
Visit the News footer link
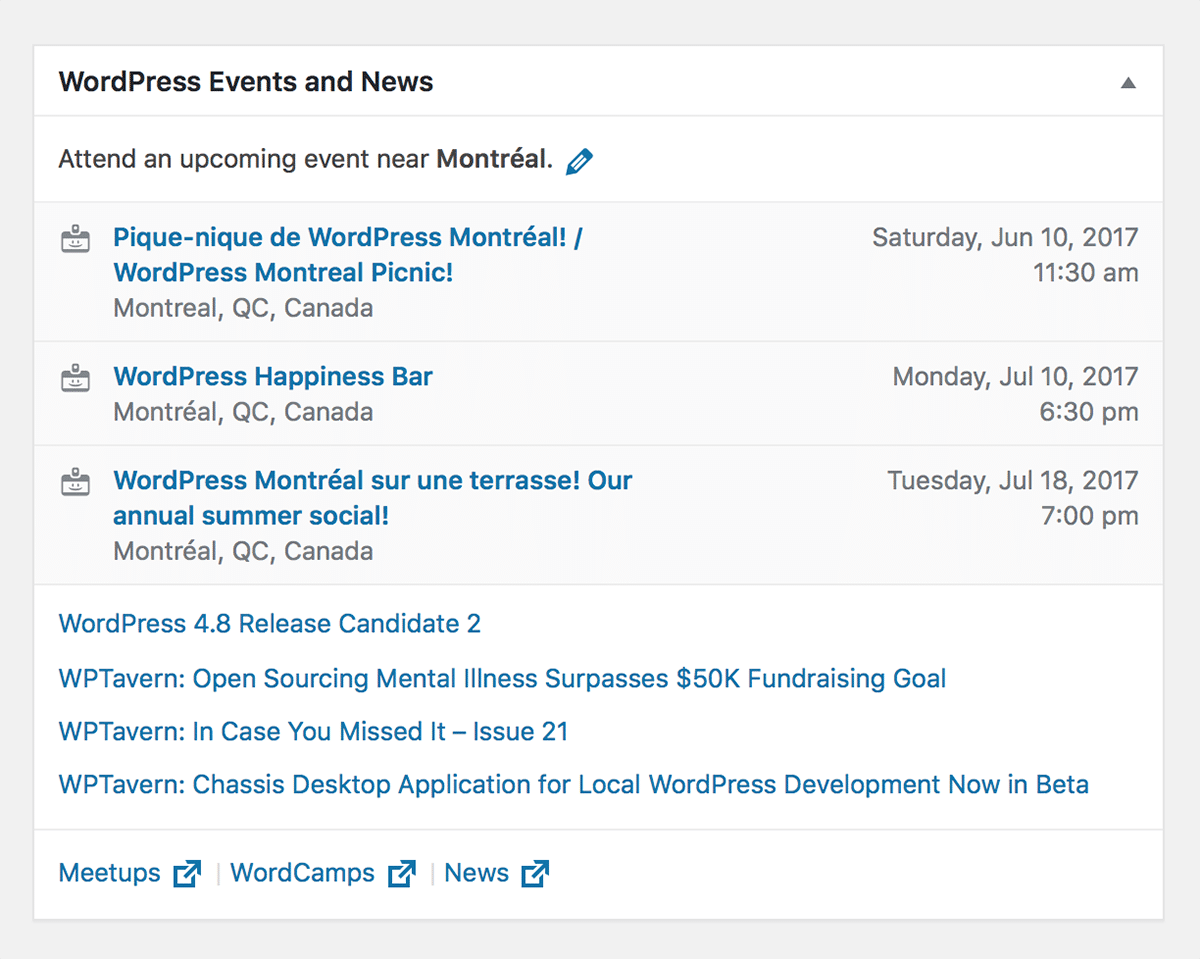pos(477,873)
